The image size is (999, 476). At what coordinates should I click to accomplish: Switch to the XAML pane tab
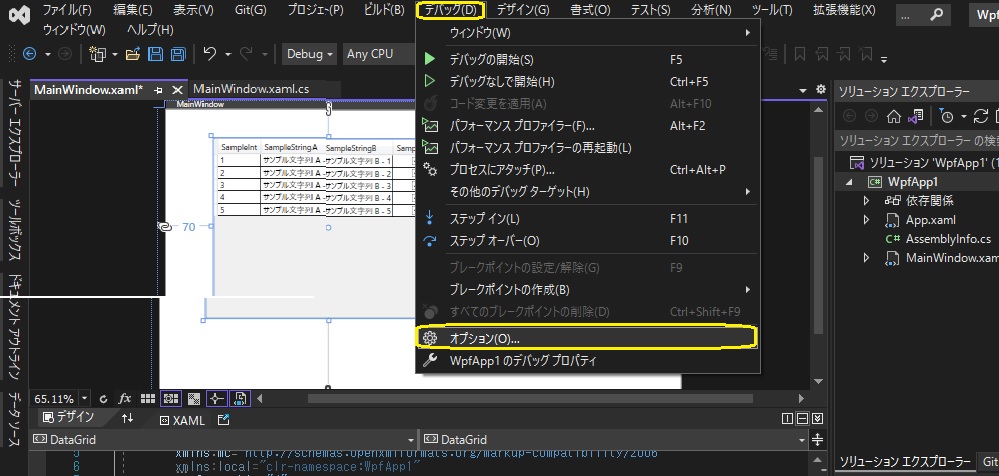pyautogui.click(x=182, y=421)
